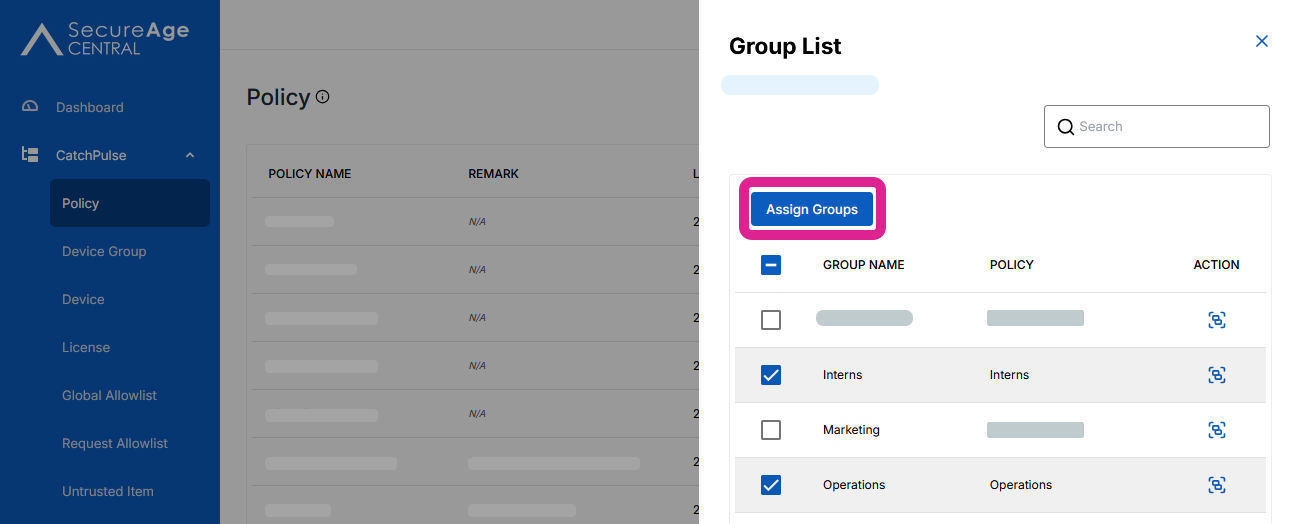Image resolution: width=1302 pixels, height=524 pixels.
Task: Tick the checkbox of the first group row
Action: pos(771,320)
